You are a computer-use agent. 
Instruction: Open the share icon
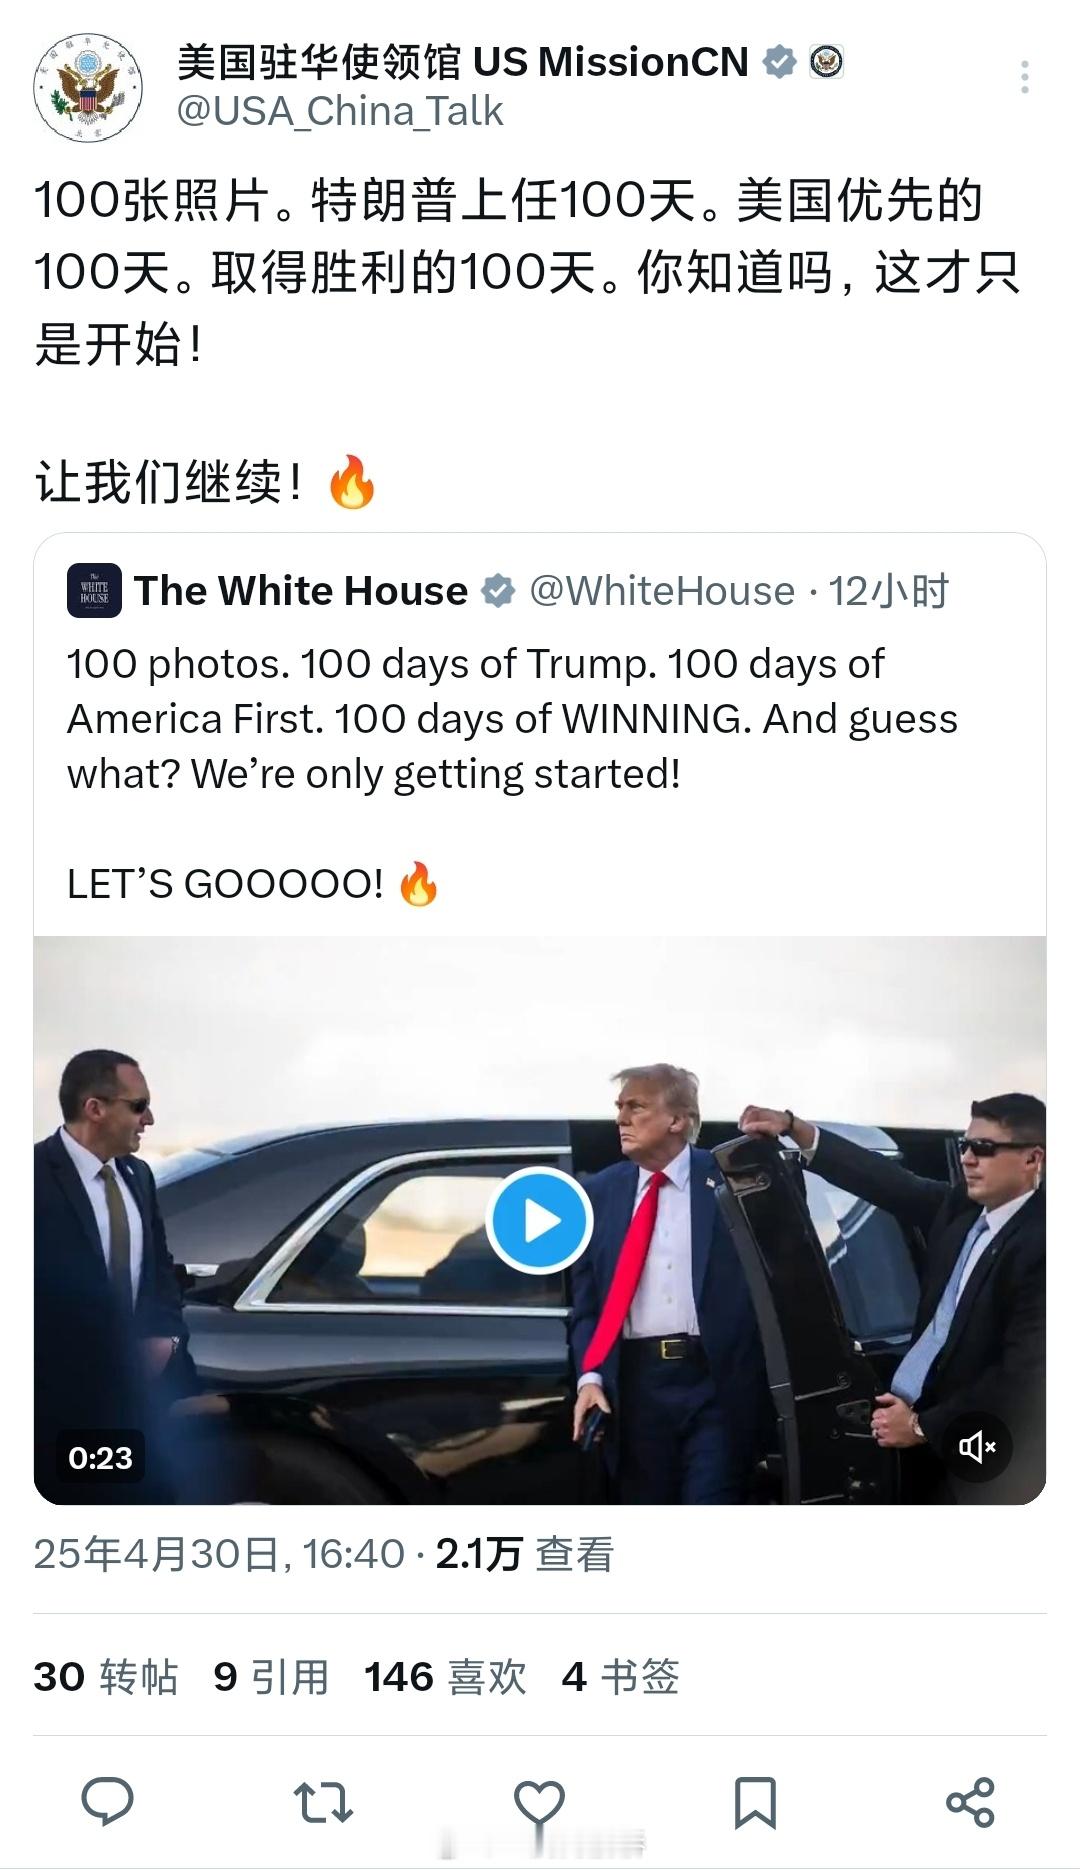pos(970,1802)
